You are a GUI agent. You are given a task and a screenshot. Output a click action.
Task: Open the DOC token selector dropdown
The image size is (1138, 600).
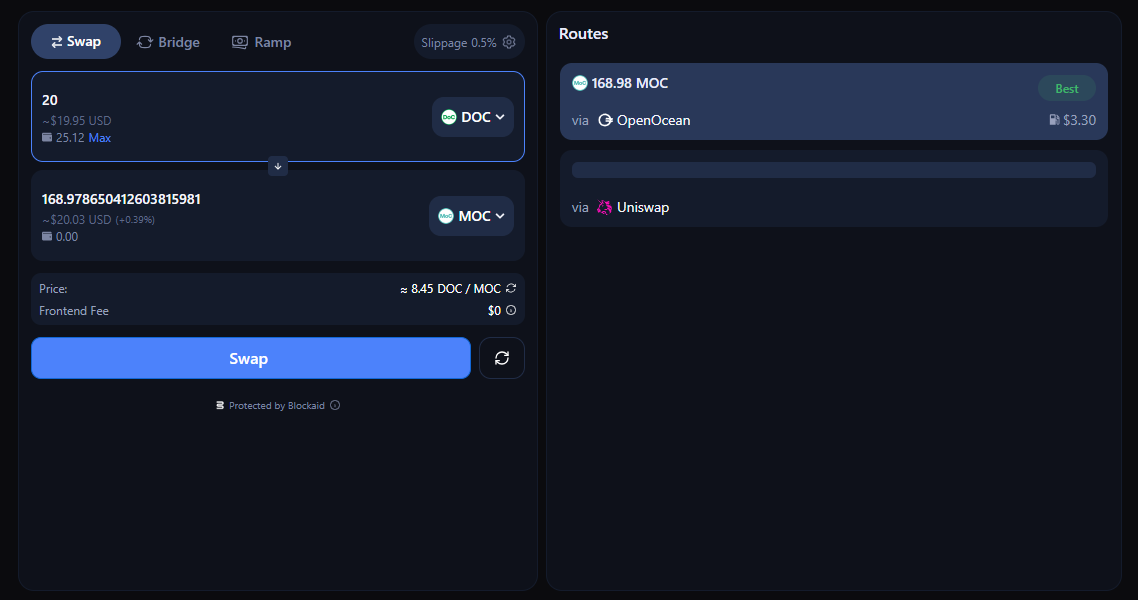(473, 117)
